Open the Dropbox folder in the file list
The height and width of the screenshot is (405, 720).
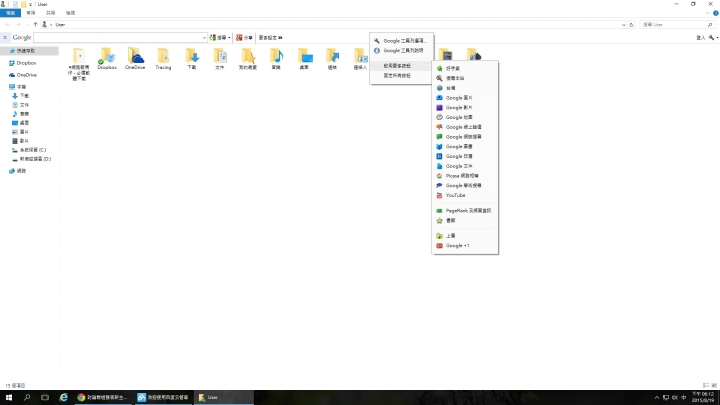click(107, 58)
